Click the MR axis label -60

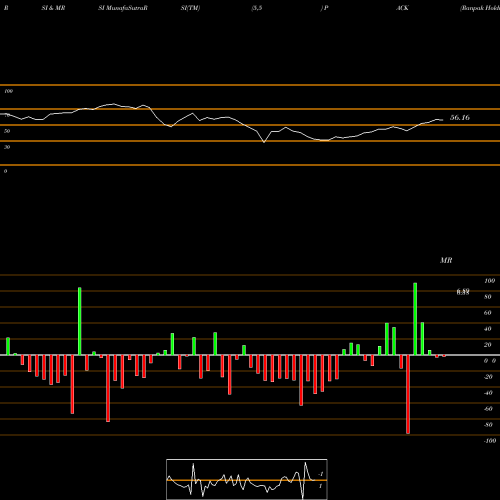pos(488,409)
